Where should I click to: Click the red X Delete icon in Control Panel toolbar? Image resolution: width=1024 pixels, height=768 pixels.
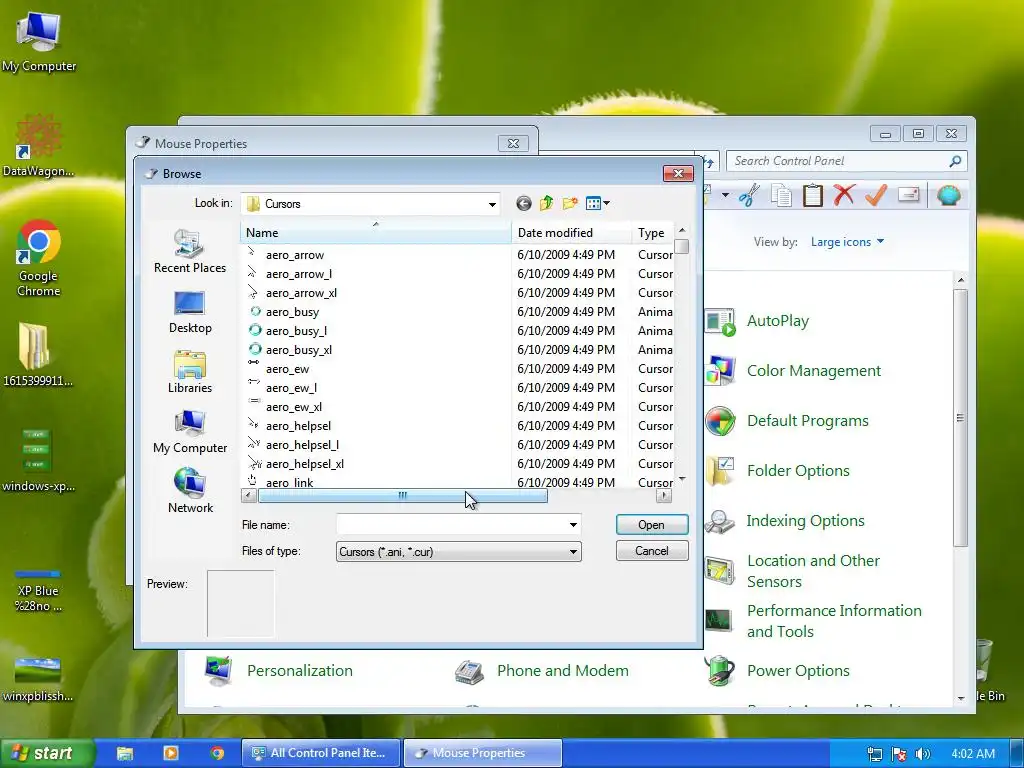[x=844, y=195]
